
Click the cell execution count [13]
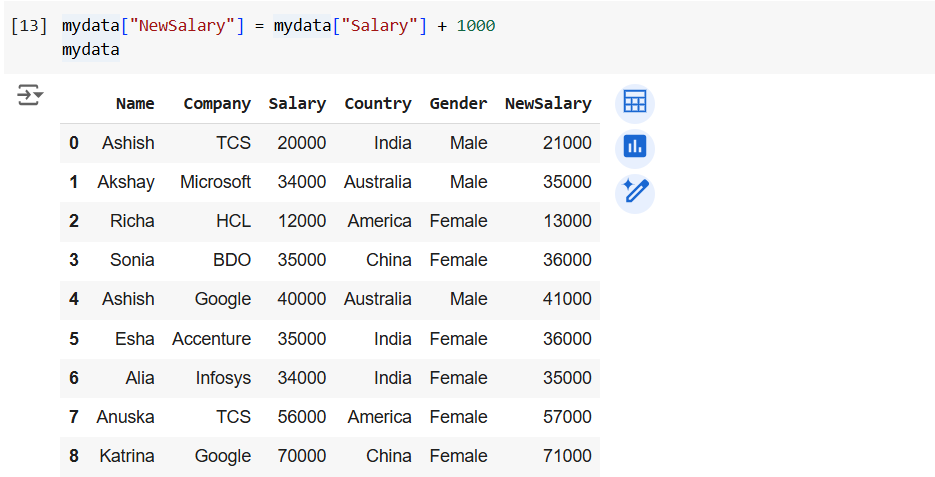(x=28, y=26)
